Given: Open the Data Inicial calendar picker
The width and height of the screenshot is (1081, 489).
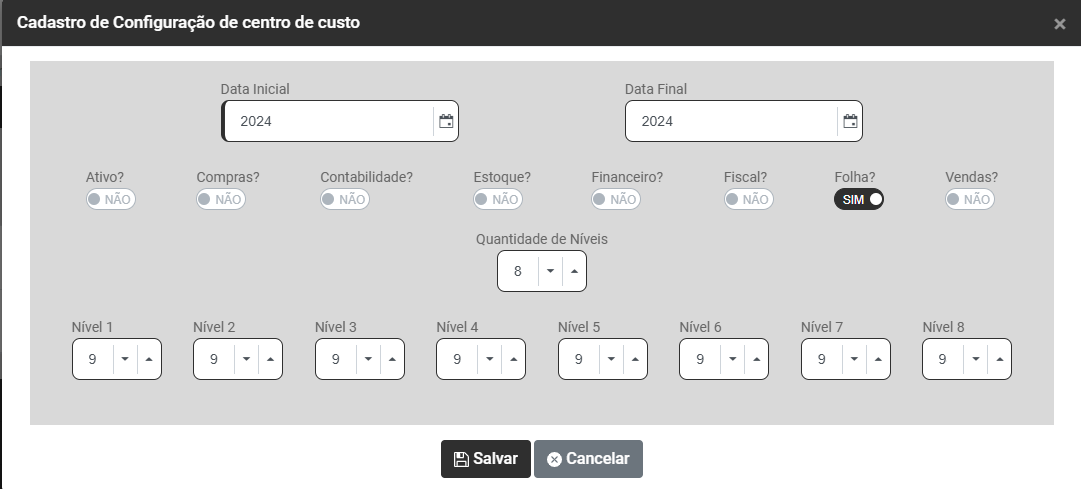Looking at the screenshot, I should (x=446, y=122).
